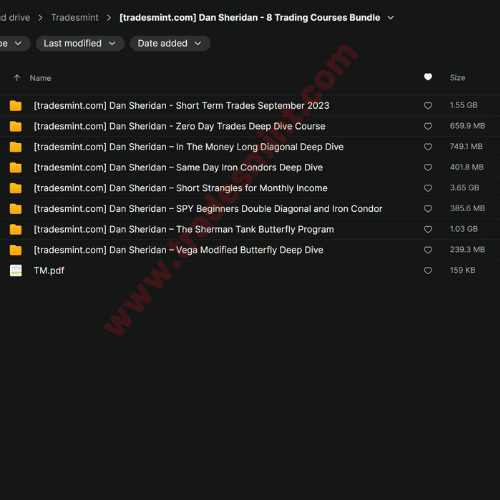Favorite The Sherman Tank Butterfly Program folder
This screenshot has width=500, height=500.
[428, 229]
